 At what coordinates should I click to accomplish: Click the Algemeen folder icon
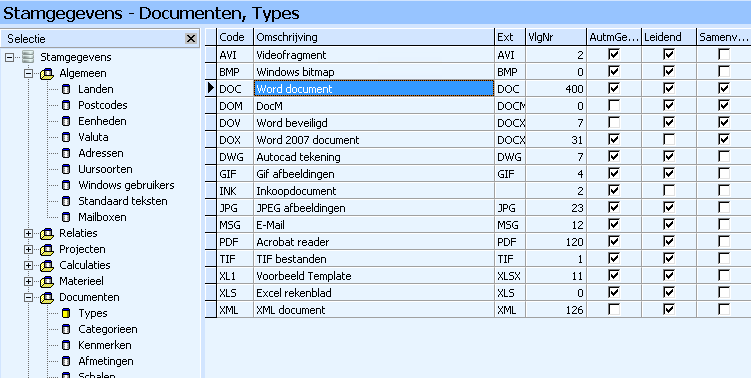click(x=47, y=74)
